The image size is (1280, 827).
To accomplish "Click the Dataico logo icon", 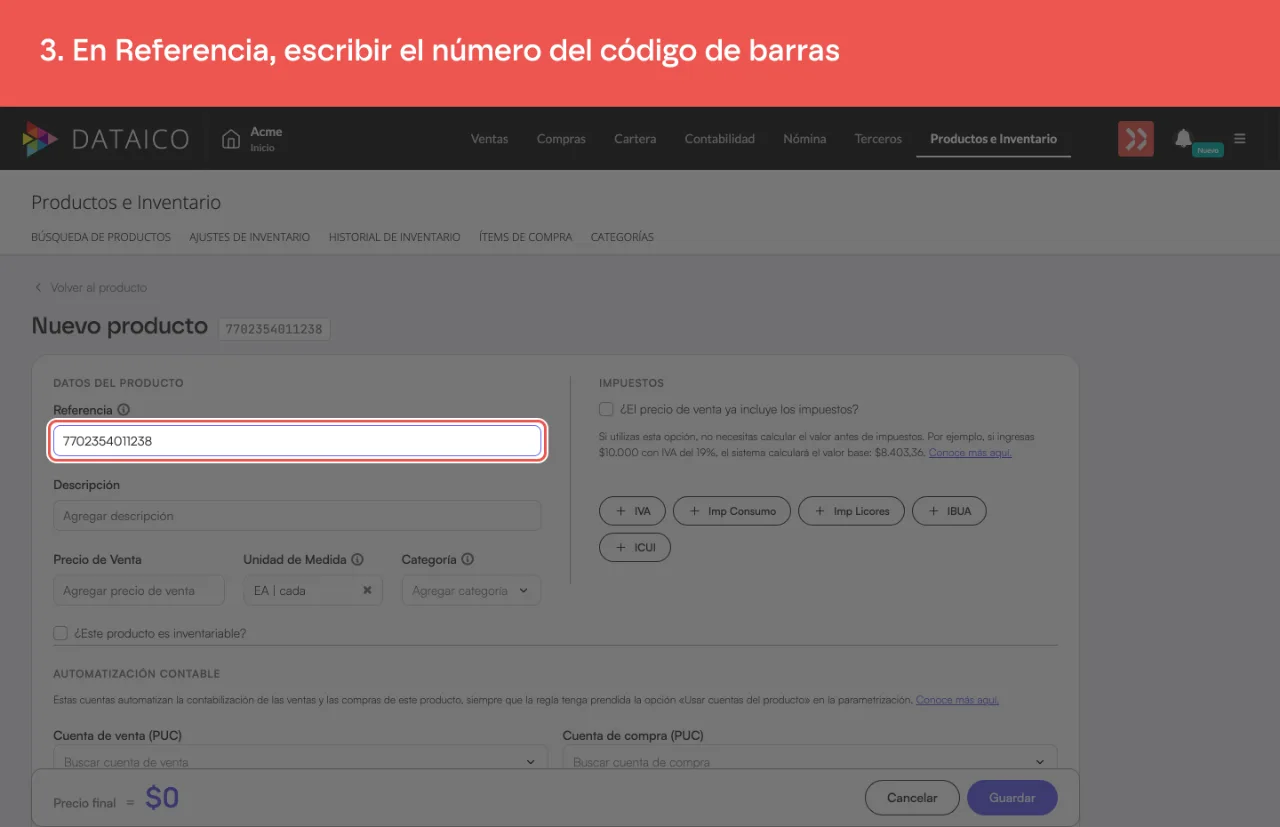I will click(x=40, y=139).
